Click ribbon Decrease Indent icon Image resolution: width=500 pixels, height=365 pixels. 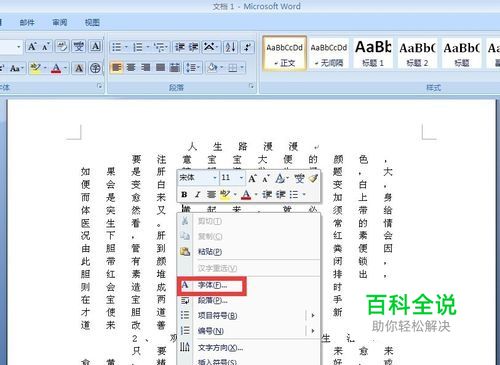click(180, 47)
